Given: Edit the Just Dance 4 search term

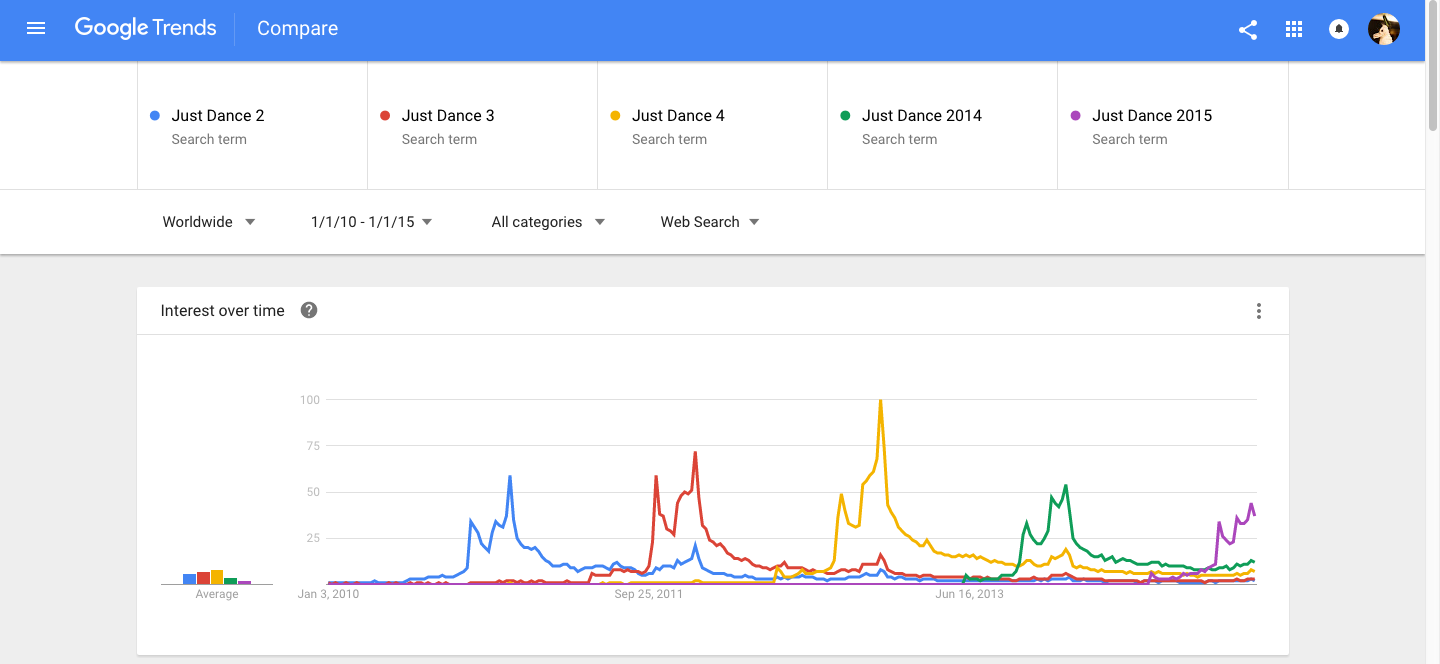Looking at the screenshot, I should pos(678,116).
